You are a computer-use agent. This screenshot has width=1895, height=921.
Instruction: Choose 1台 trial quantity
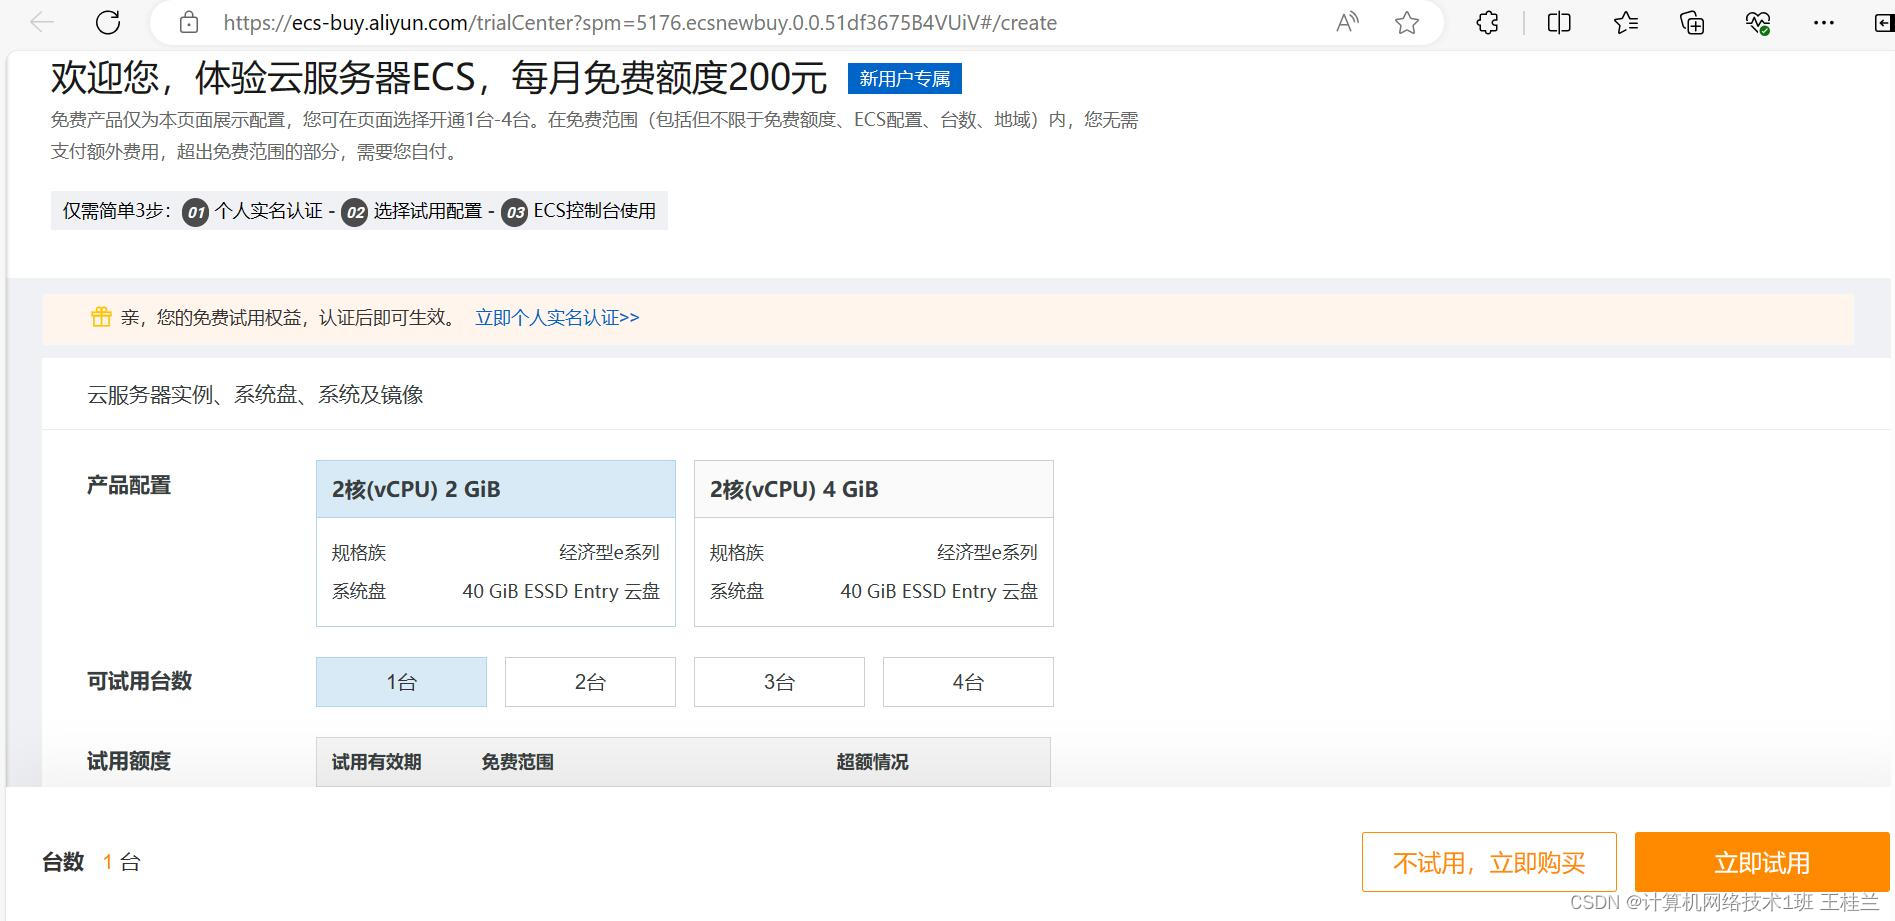(401, 682)
